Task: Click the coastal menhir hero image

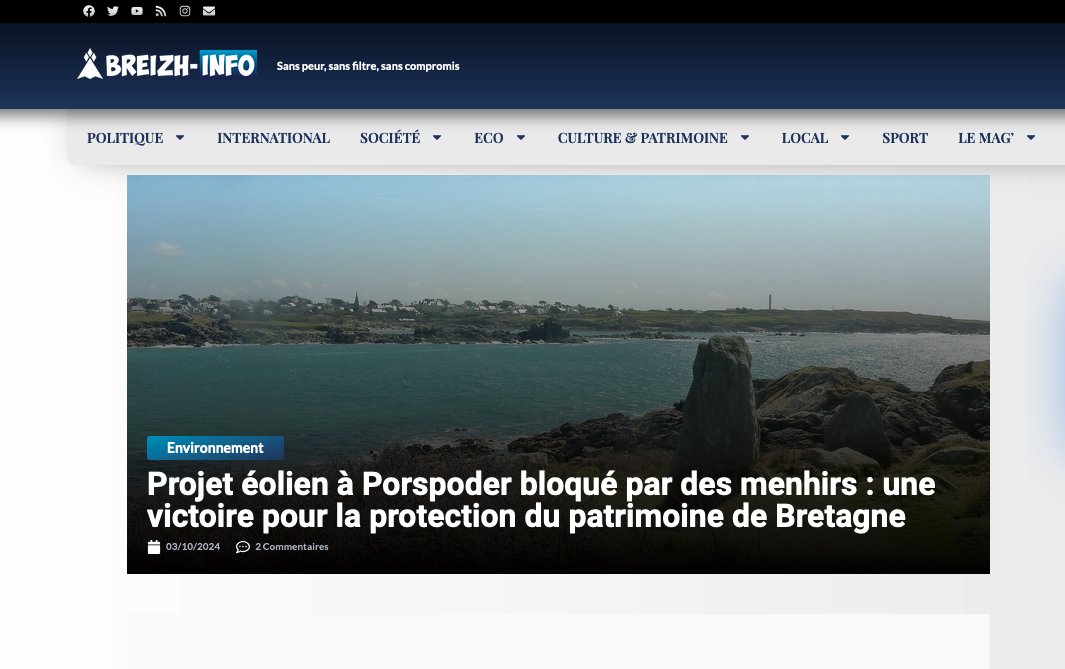Action: [x=557, y=300]
